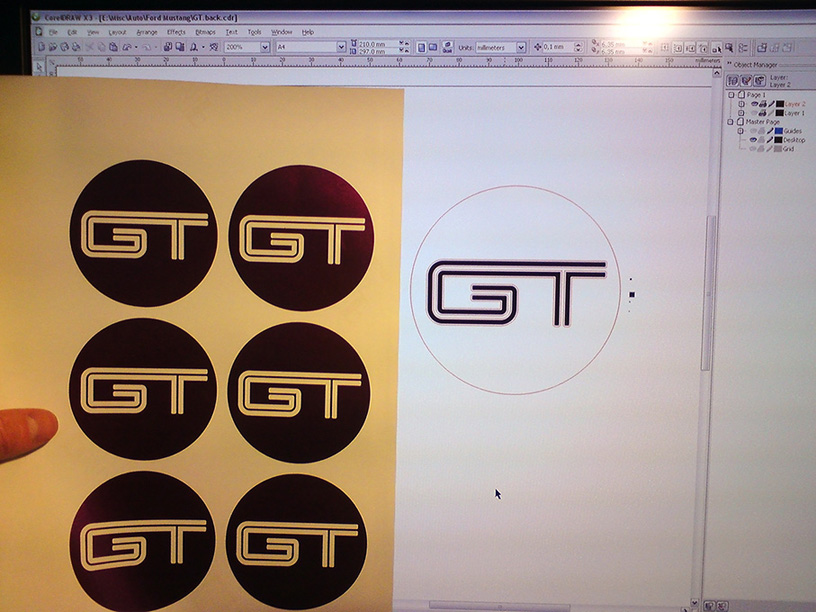Click the Open file icon

coord(53,47)
